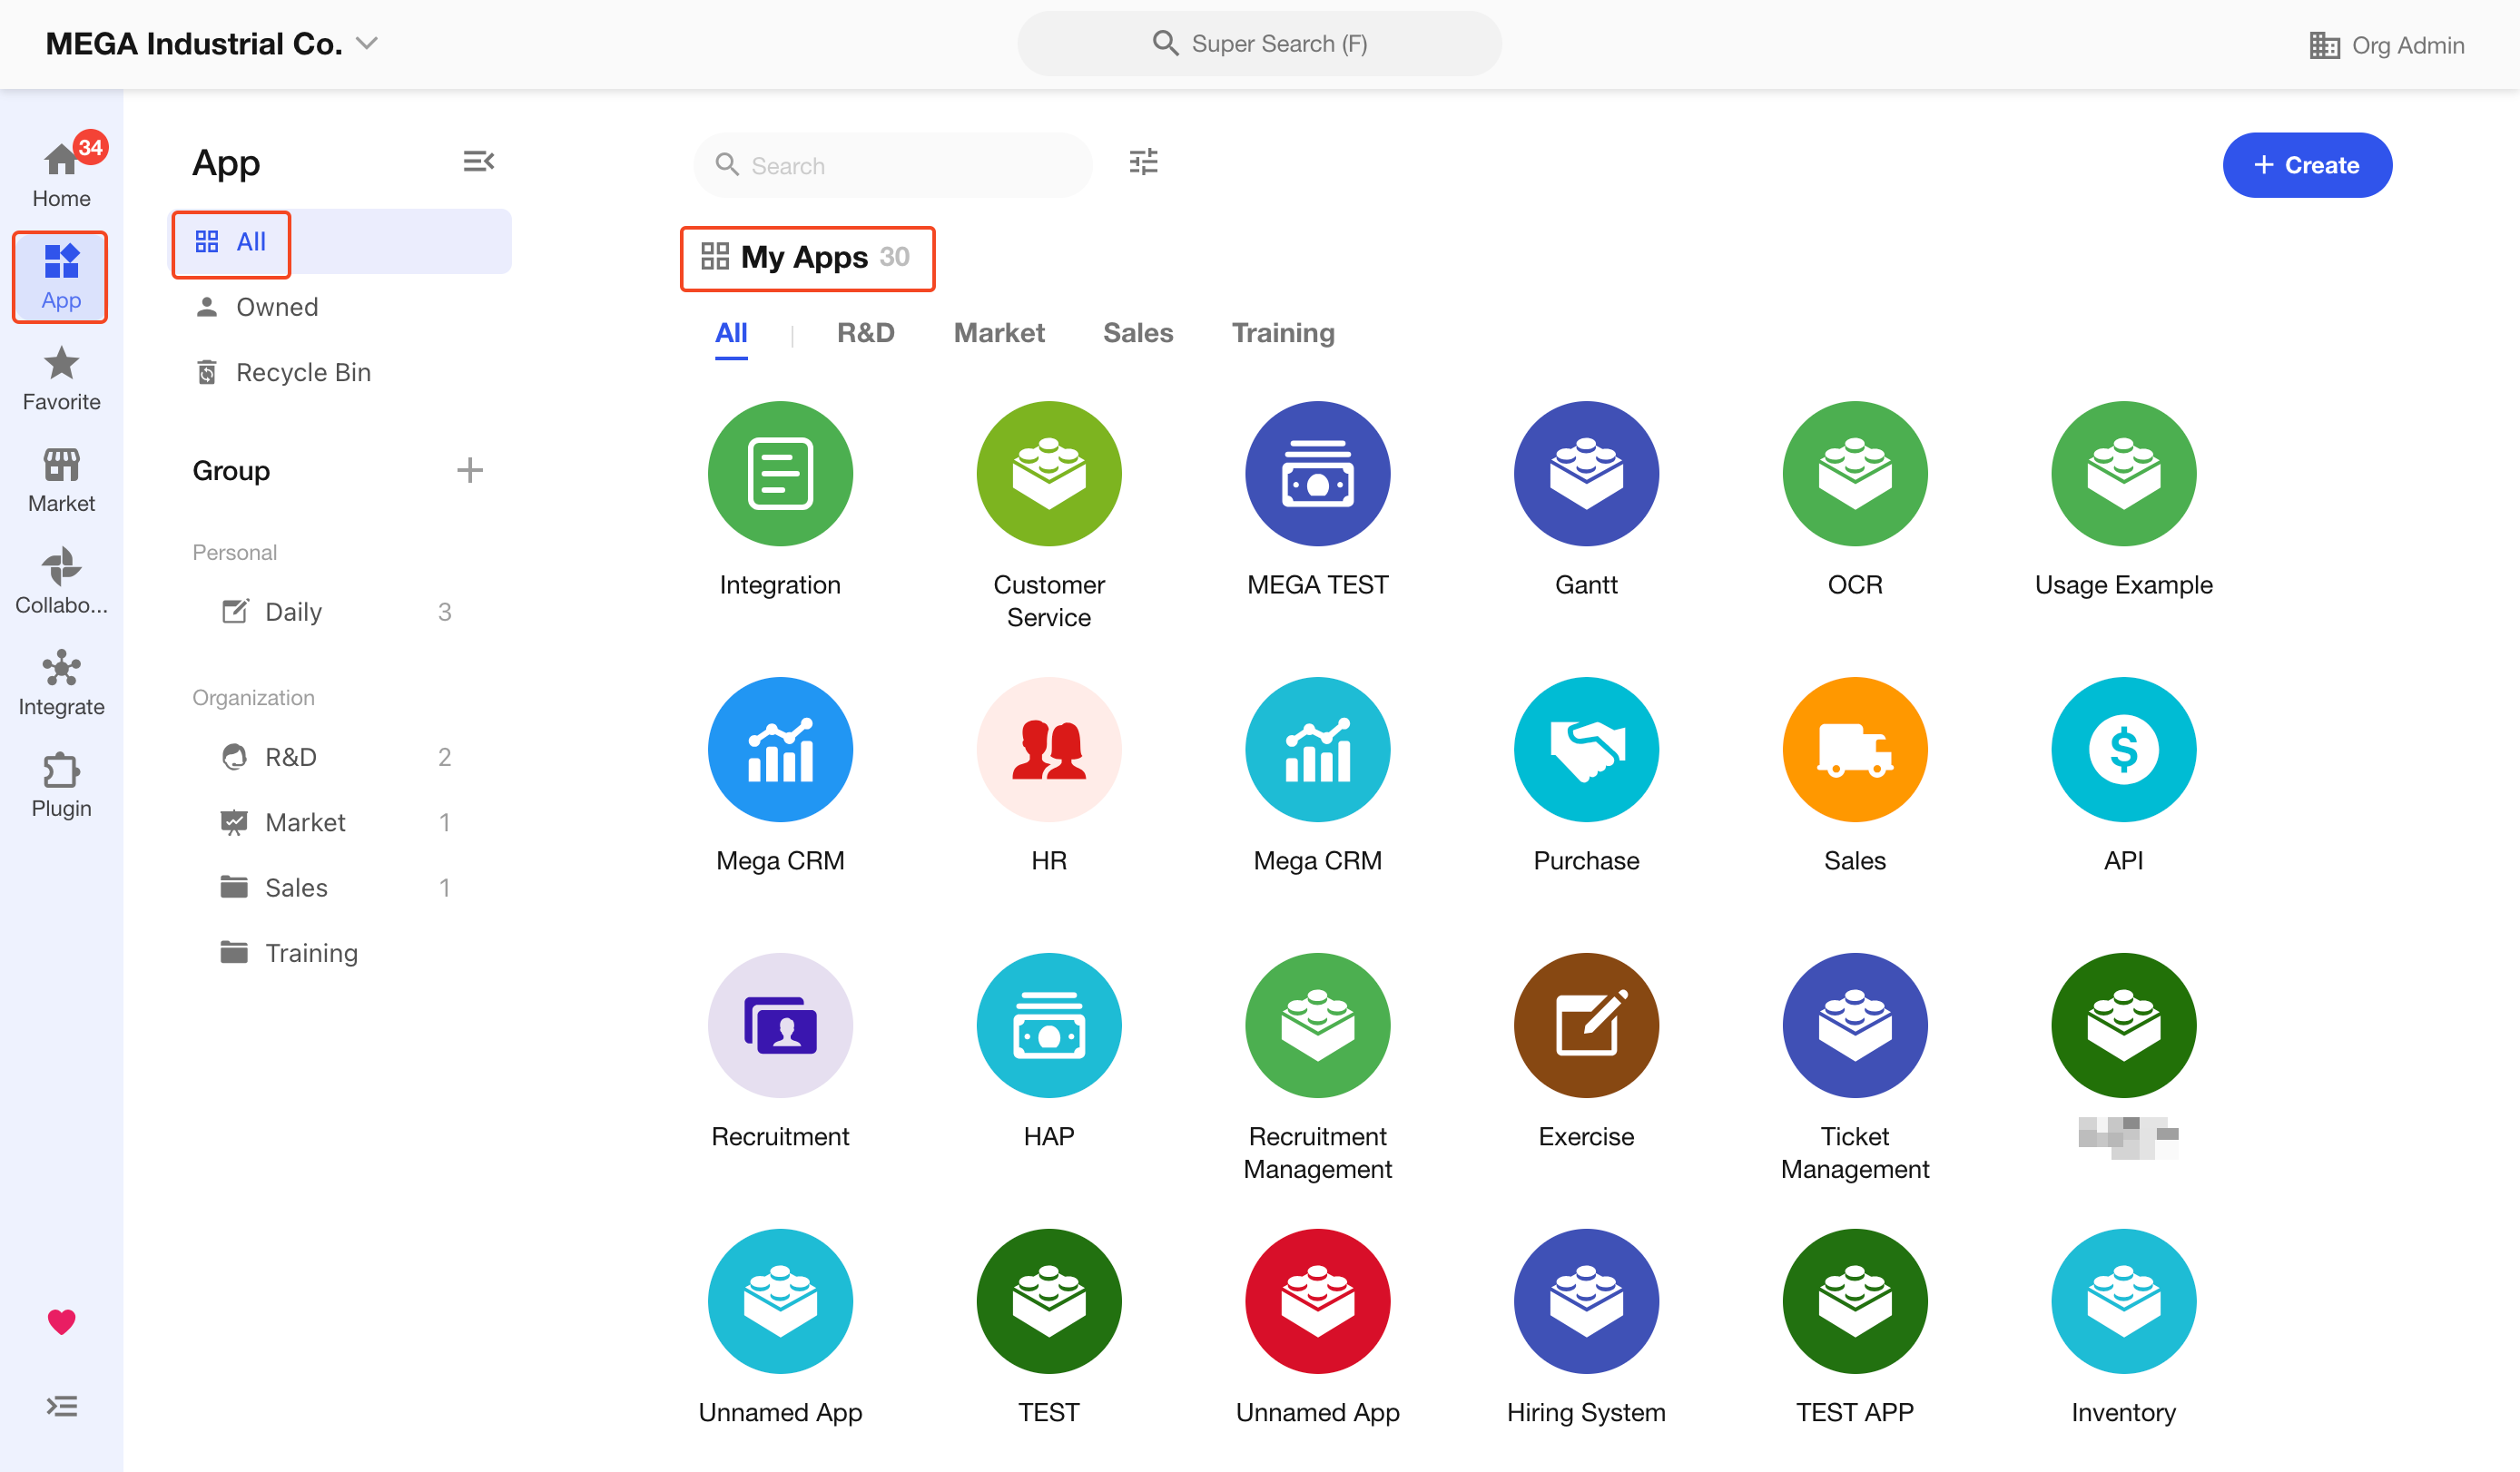Screen dimensions: 2520x1472
Task: Launch the HR app icon
Action: click(1048, 750)
